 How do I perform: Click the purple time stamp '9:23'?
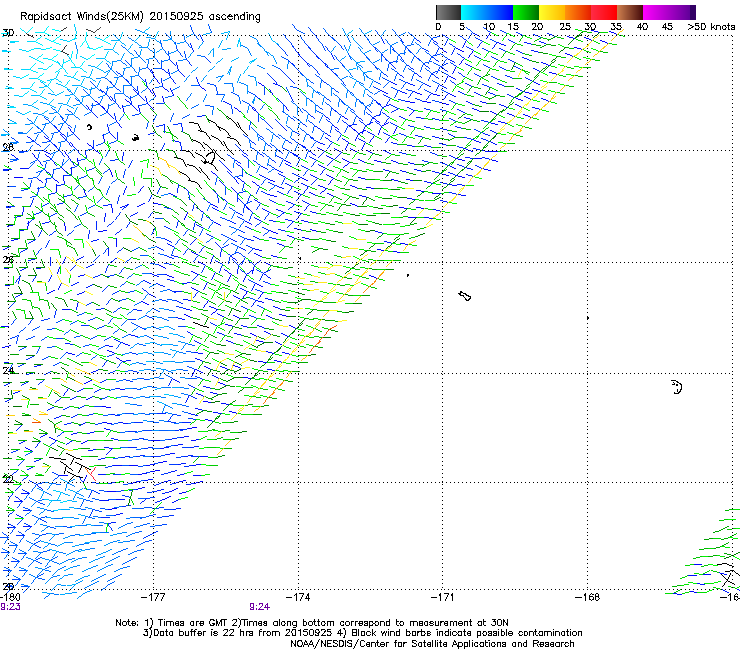point(10,607)
